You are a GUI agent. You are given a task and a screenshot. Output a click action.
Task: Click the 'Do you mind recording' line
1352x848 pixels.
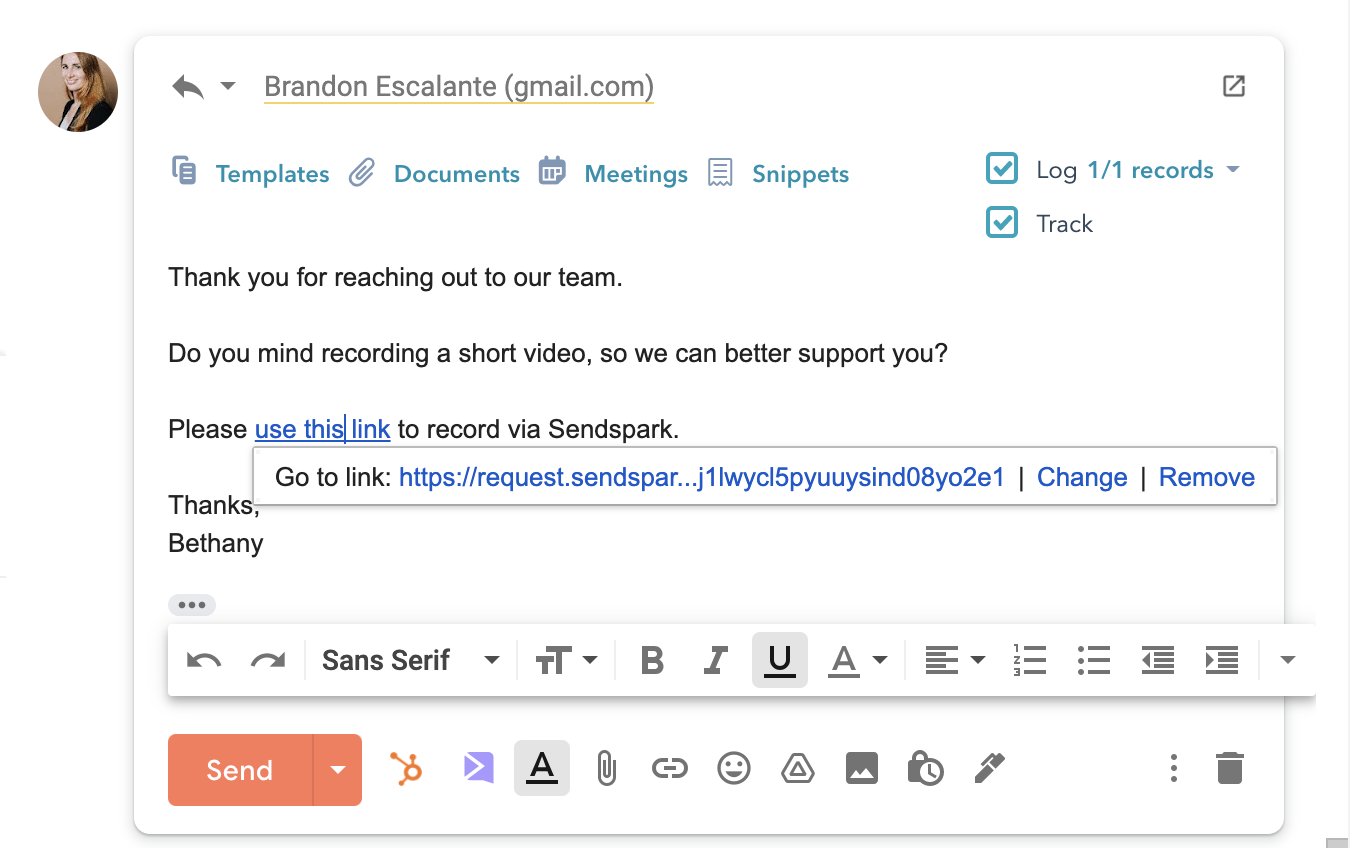[x=558, y=353]
